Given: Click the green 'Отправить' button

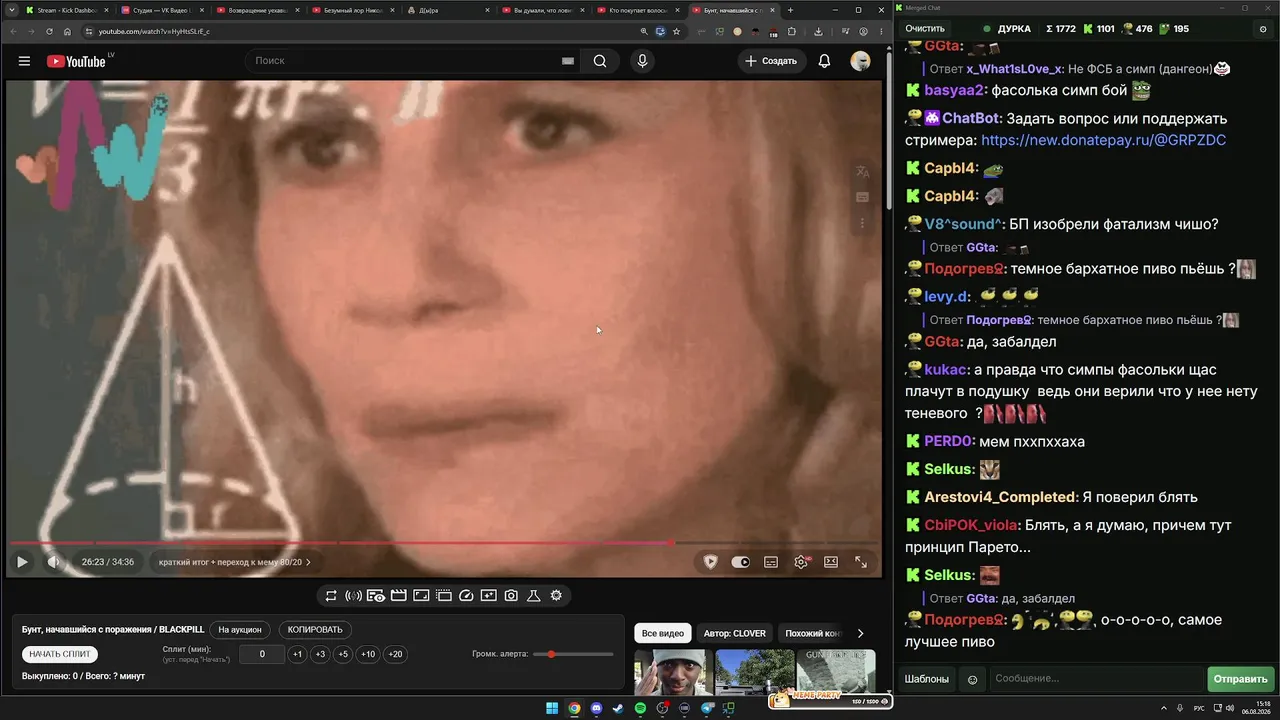Looking at the screenshot, I should click(x=1240, y=679).
